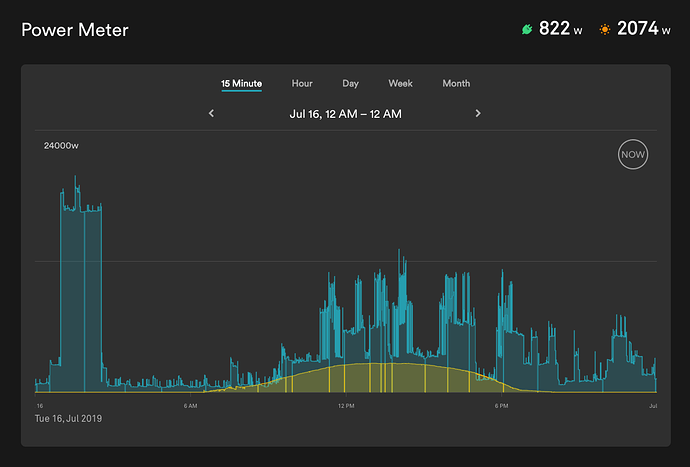The width and height of the screenshot is (690, 467).
Task: Select the 12 PM marker on time axis
Action: [x=346, y=406]
